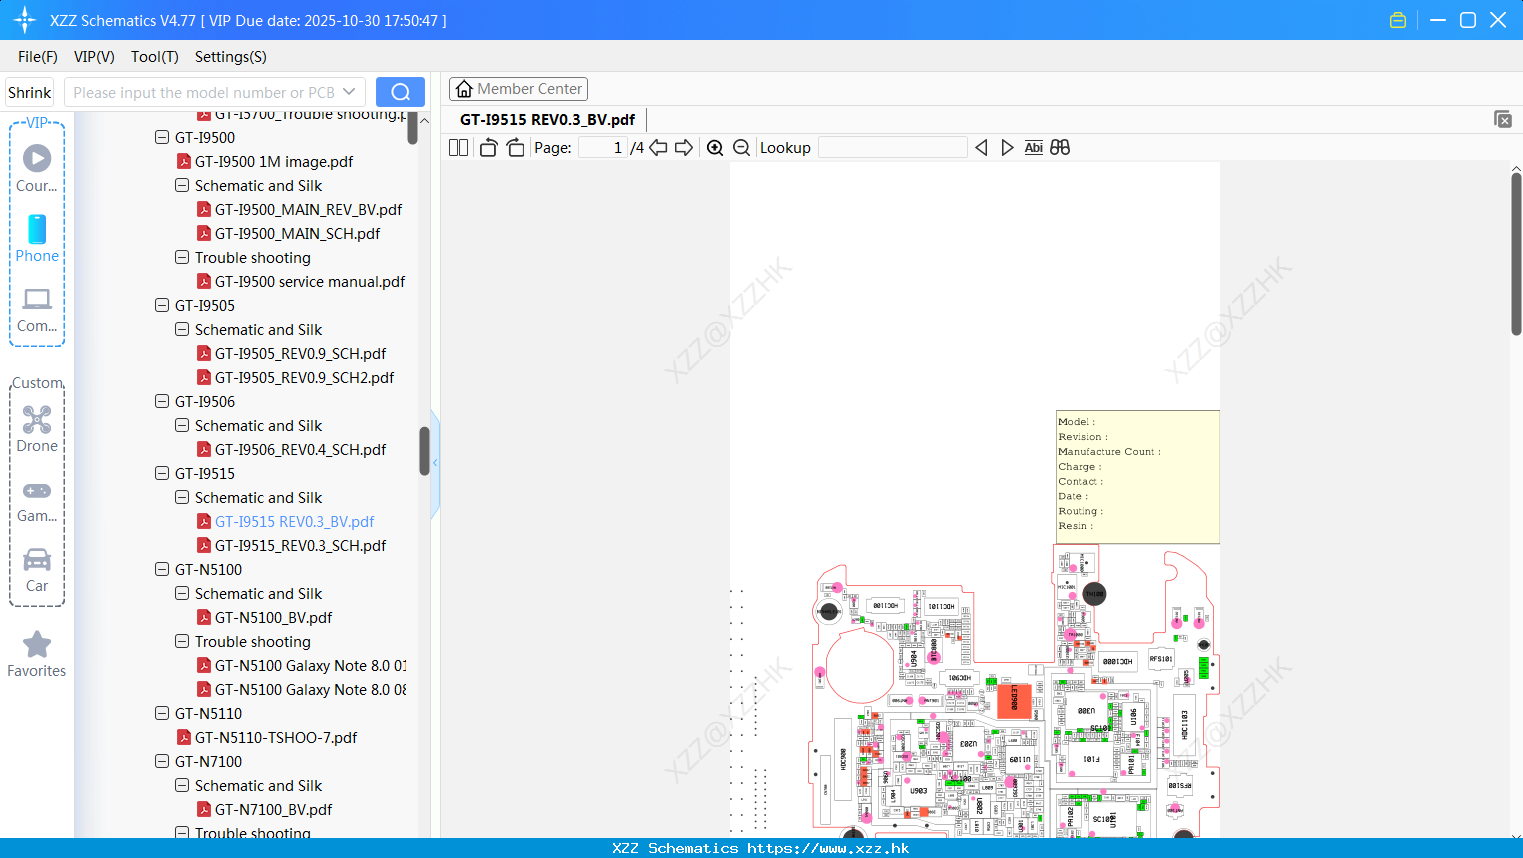
Task: Zoom out of the PDF
Action: pyautogui.click(x=742, y=147)
